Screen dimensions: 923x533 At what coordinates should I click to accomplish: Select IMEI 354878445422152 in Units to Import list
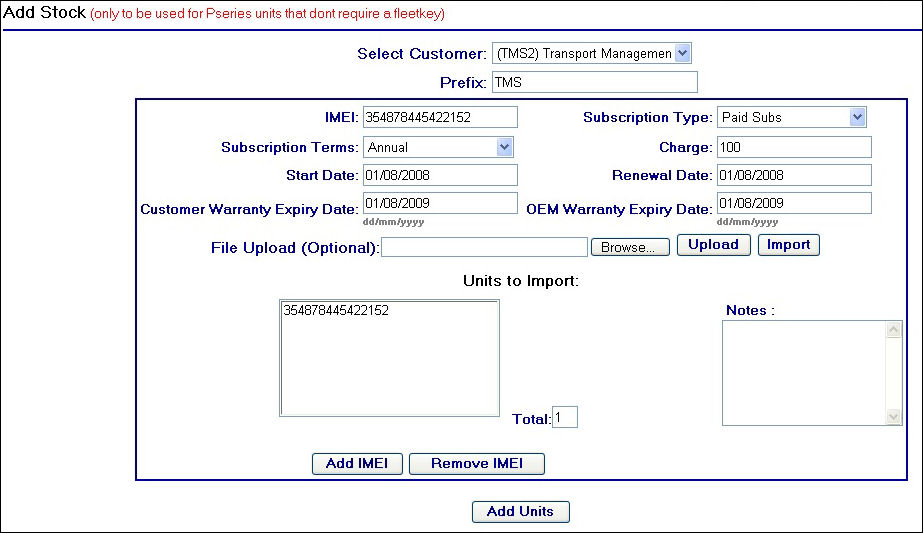point(336,311)
